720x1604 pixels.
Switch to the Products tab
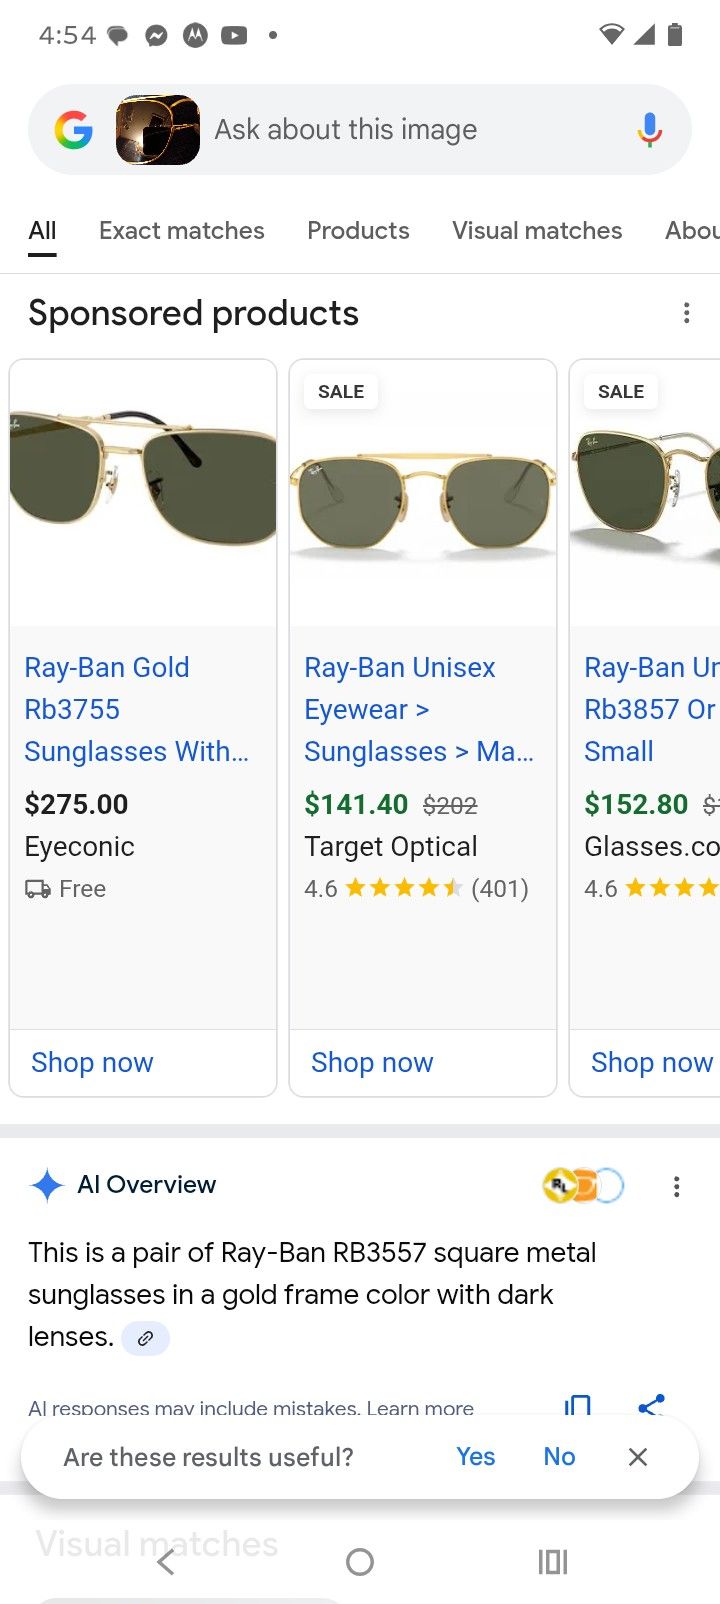click(x=358, y=230)
